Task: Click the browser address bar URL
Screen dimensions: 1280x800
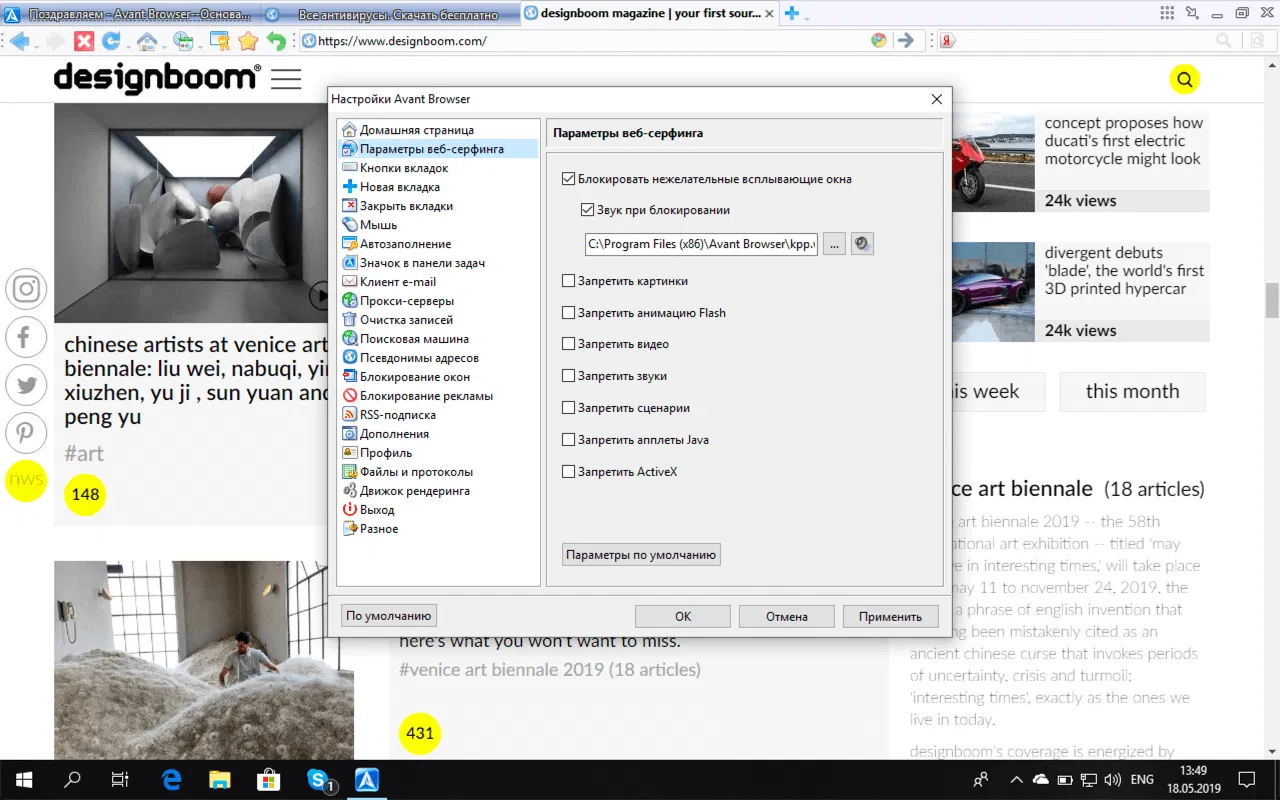Action: [x=402, y=41]
